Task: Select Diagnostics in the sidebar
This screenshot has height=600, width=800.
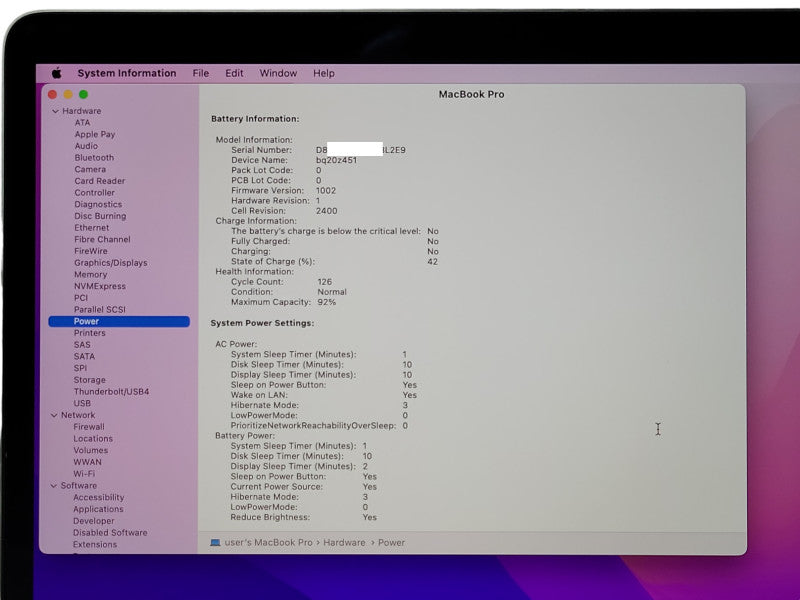Action: point(98,204)
